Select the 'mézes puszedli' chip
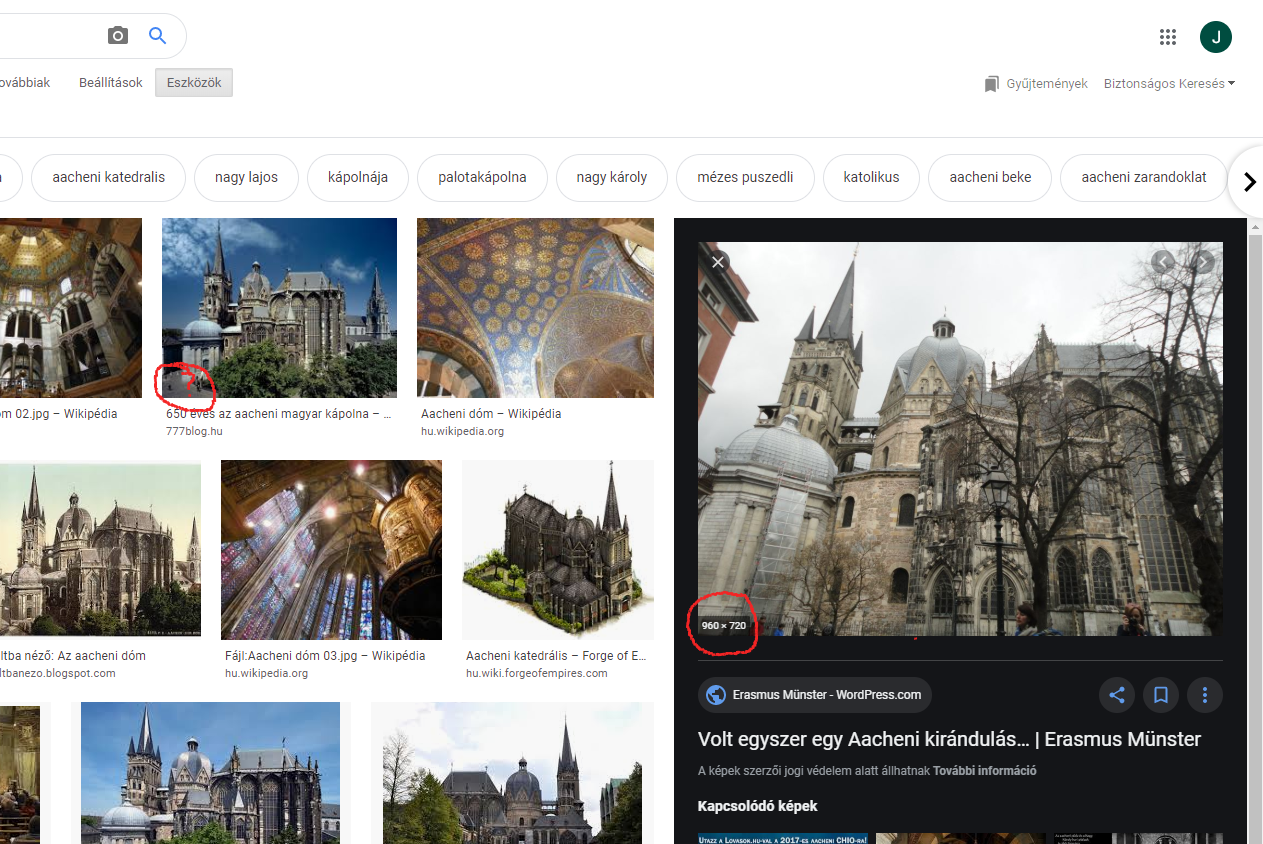 tap(745, 178)
